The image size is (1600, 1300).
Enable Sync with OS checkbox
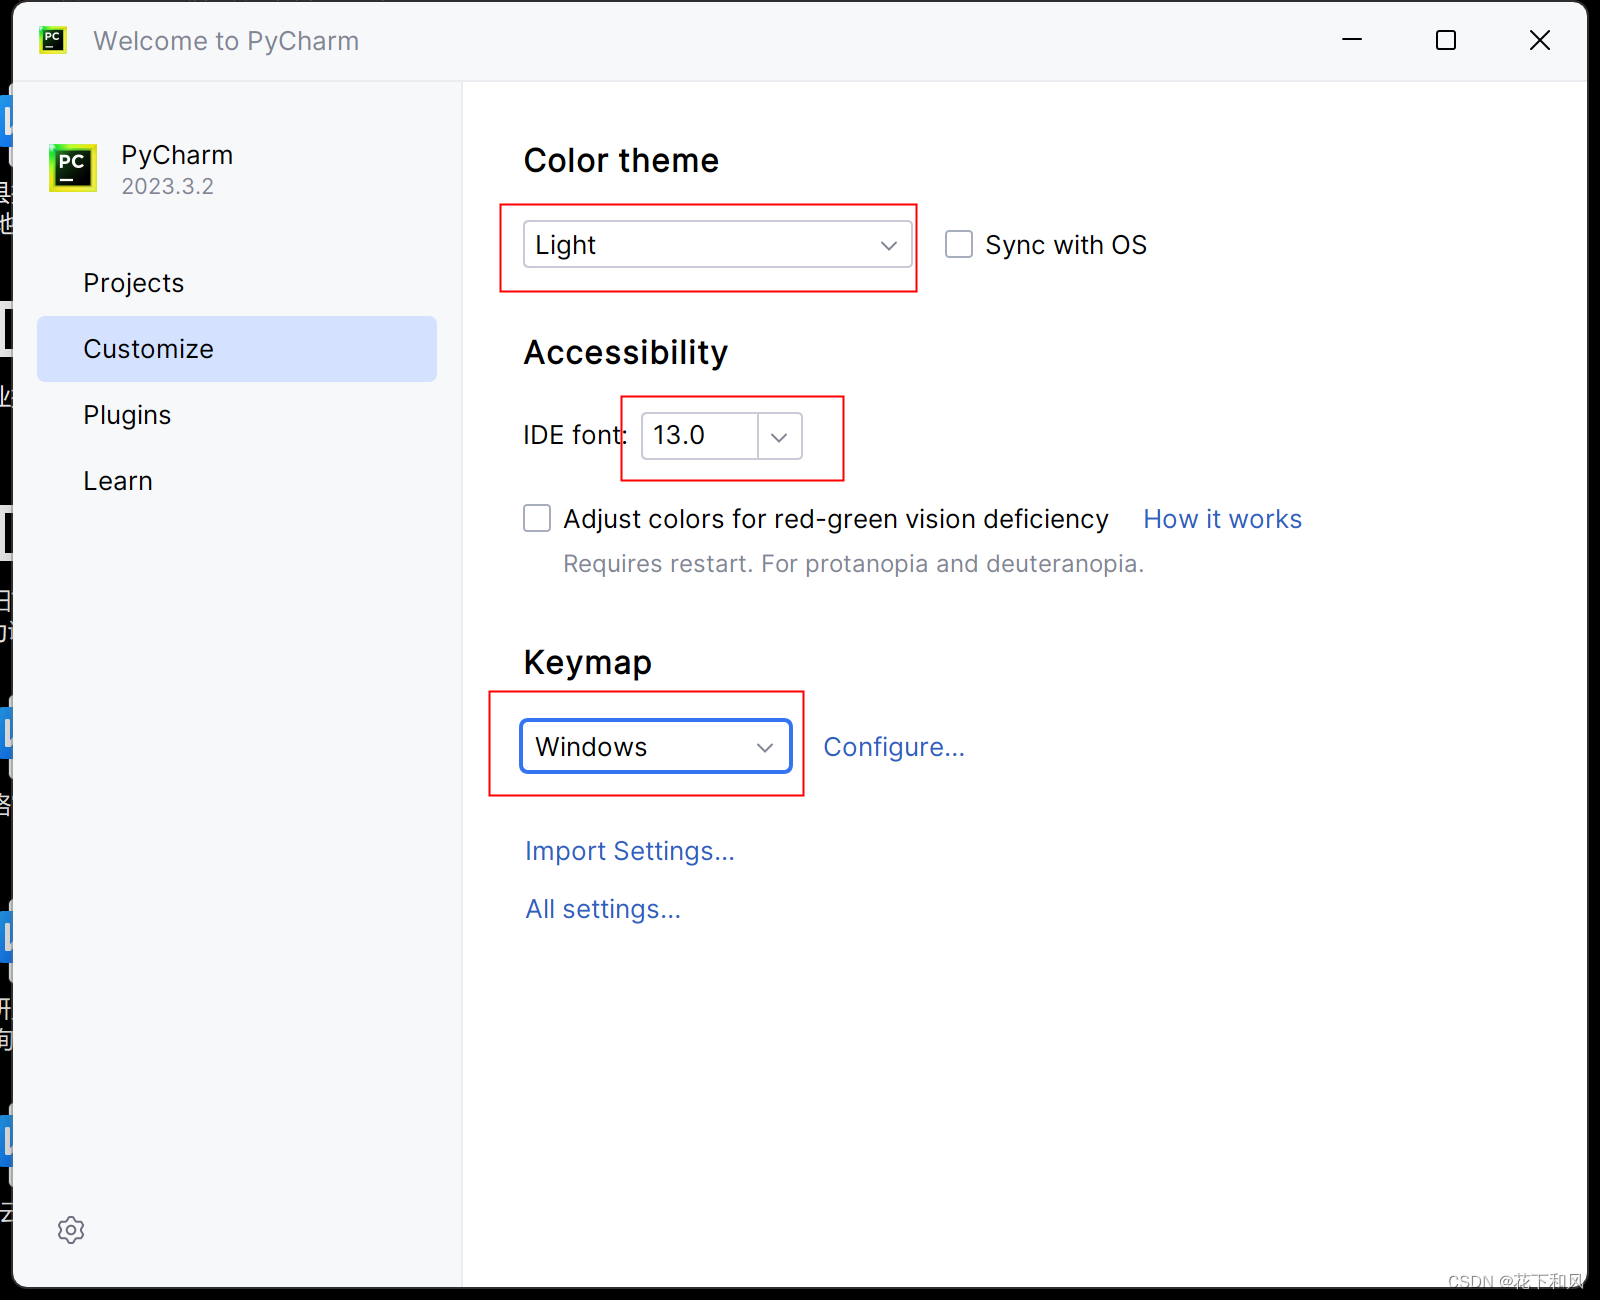(x=959, y=245)
